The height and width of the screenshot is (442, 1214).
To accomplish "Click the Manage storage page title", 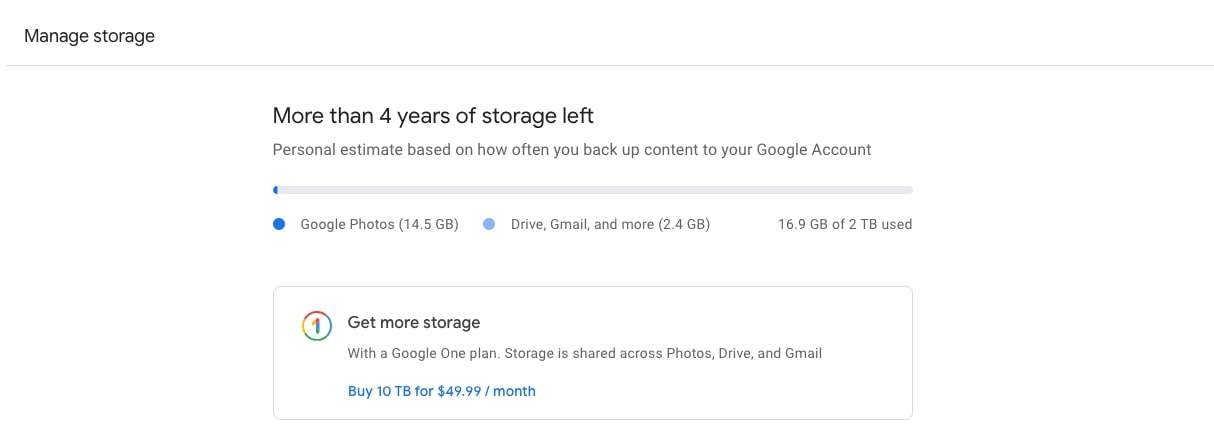I will point(89,36).
